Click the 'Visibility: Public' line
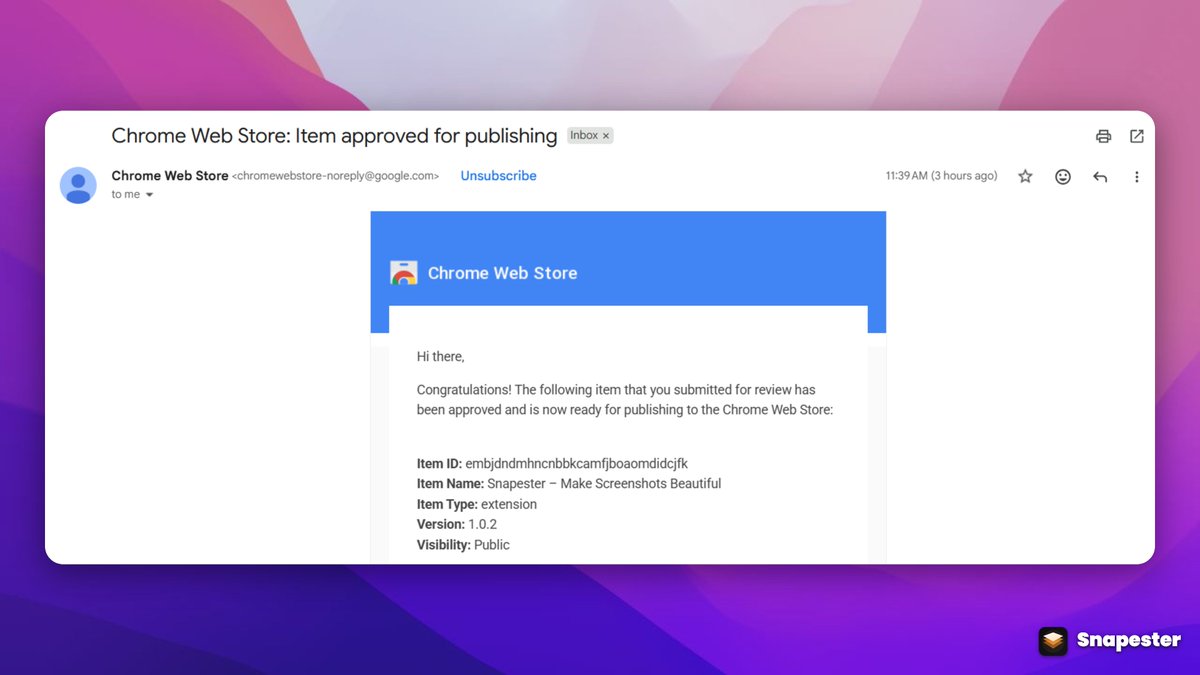This screenshot has height=675, width=1200. (x=463, y=545)
